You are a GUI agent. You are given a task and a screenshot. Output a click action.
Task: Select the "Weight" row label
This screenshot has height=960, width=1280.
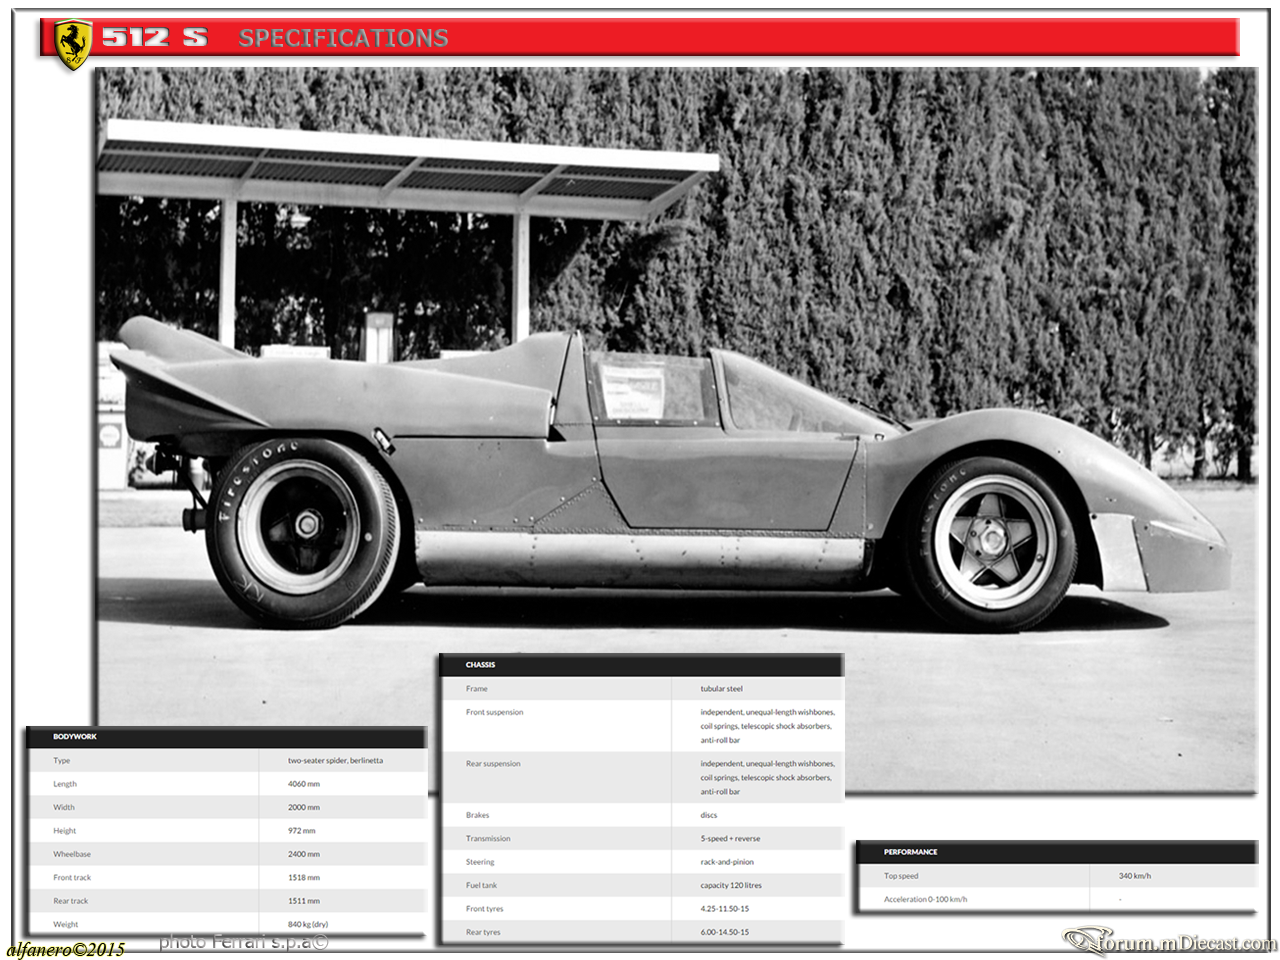pos(66,924)
